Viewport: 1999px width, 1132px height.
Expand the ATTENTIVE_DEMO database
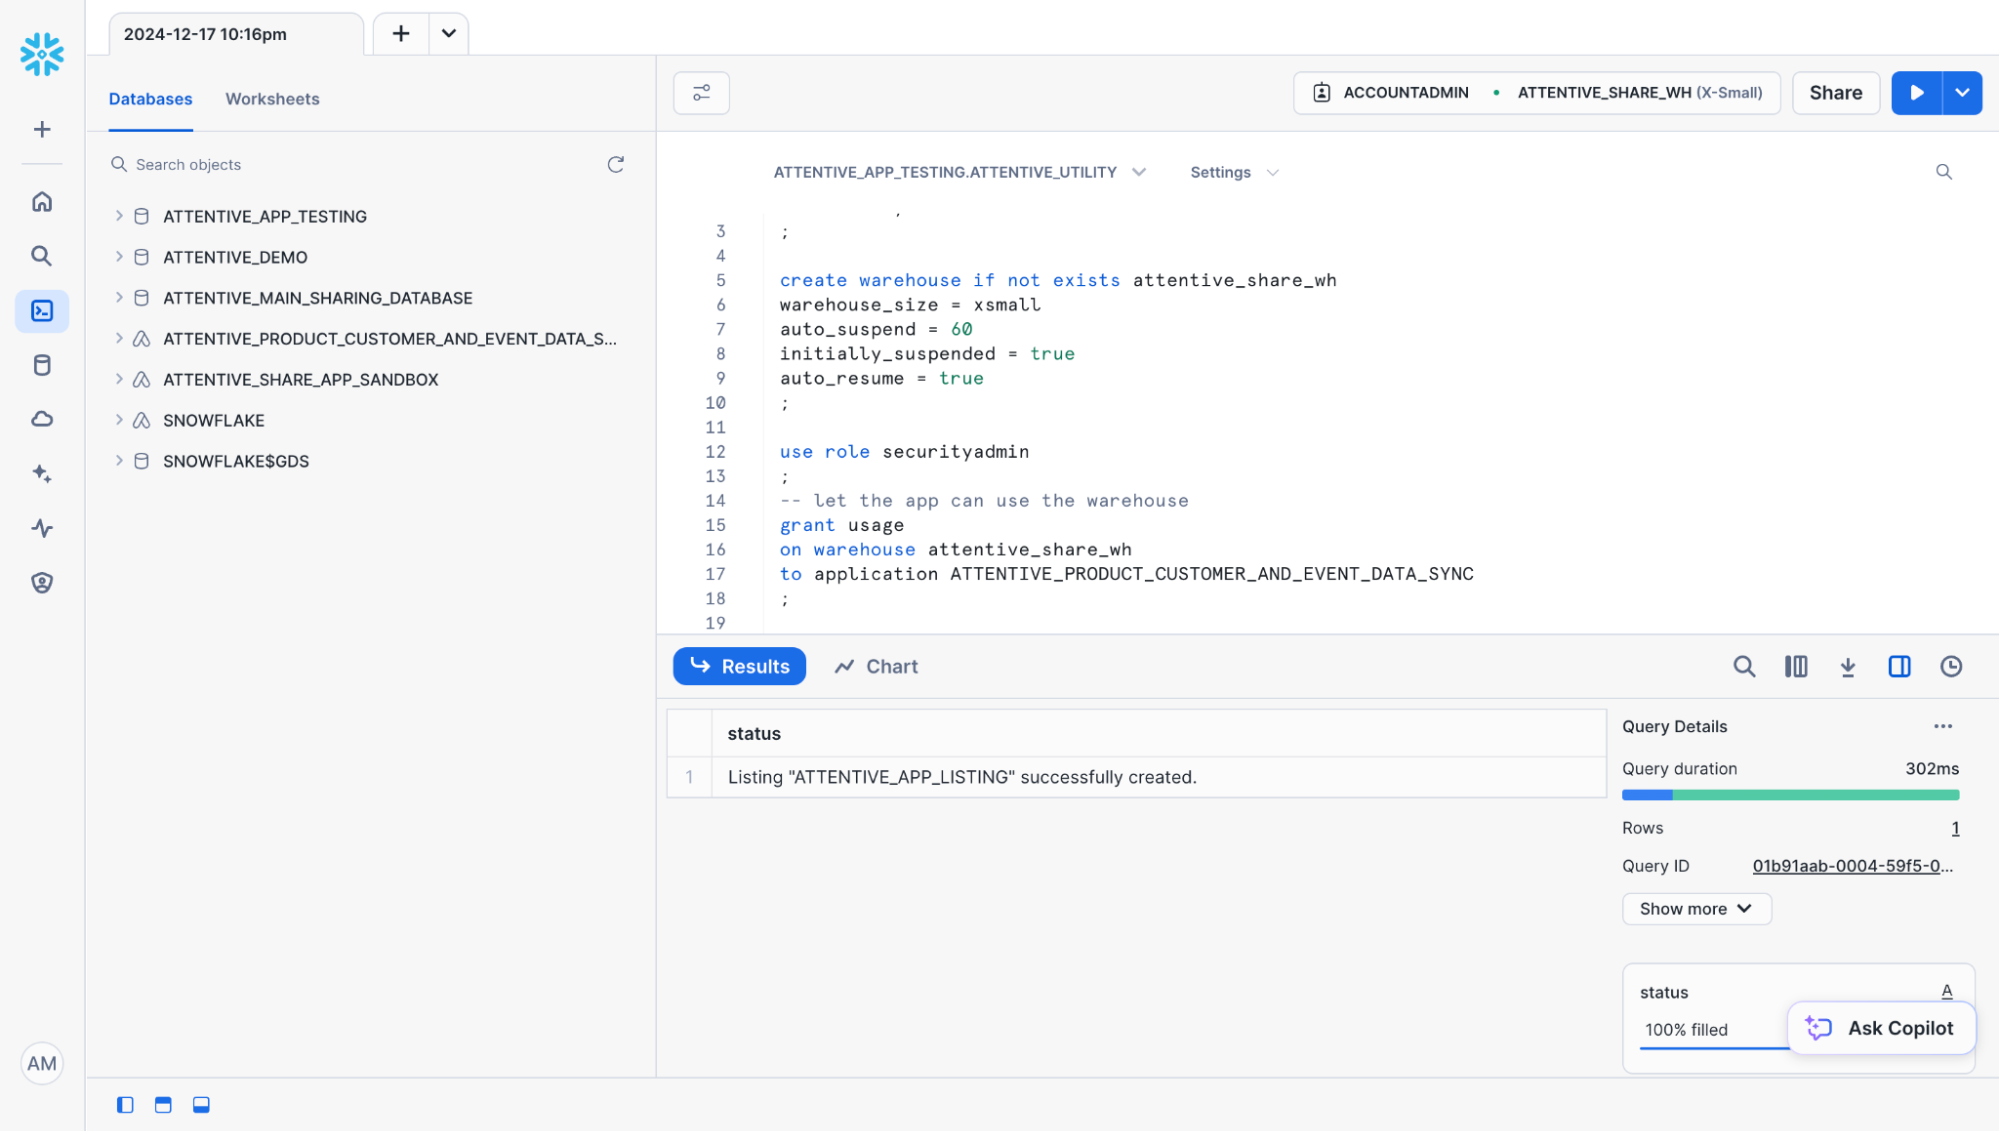(119, 257)
